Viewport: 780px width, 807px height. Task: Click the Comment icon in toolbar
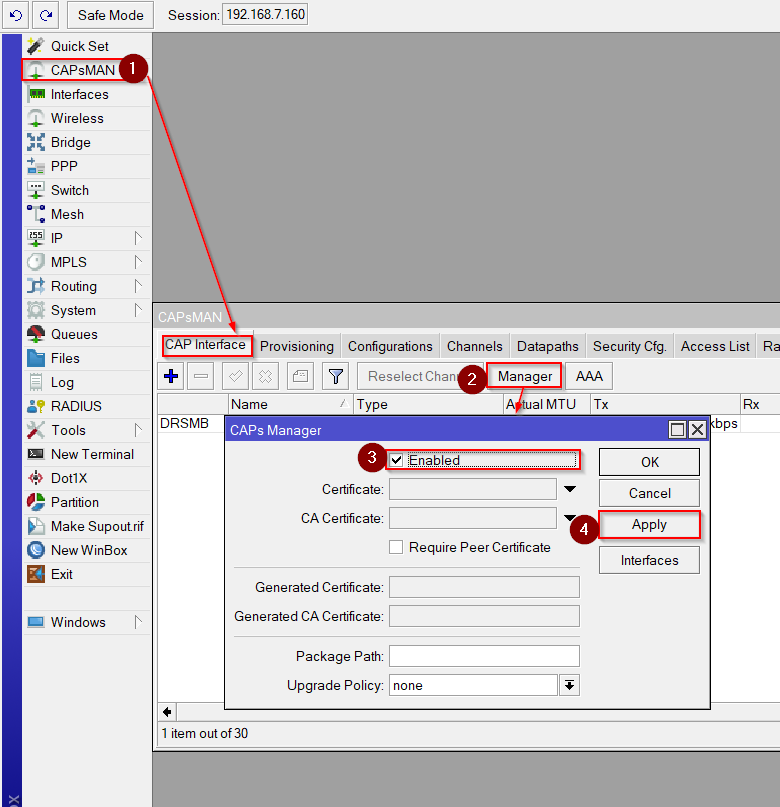click(300, 377)
